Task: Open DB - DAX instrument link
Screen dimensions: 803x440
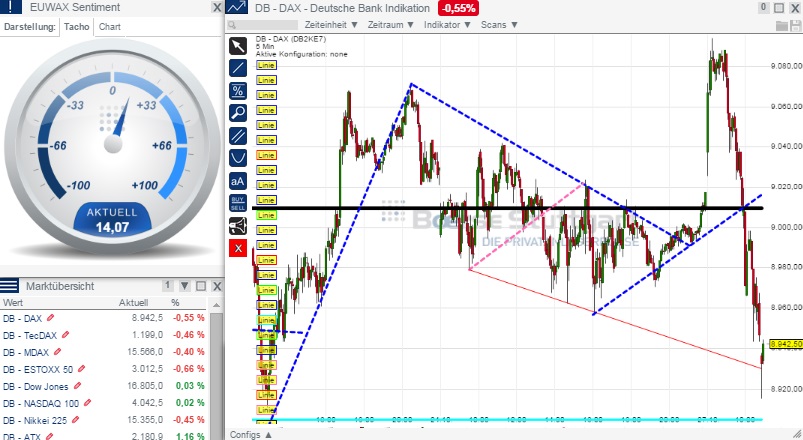Action: (x=23, y=318)
